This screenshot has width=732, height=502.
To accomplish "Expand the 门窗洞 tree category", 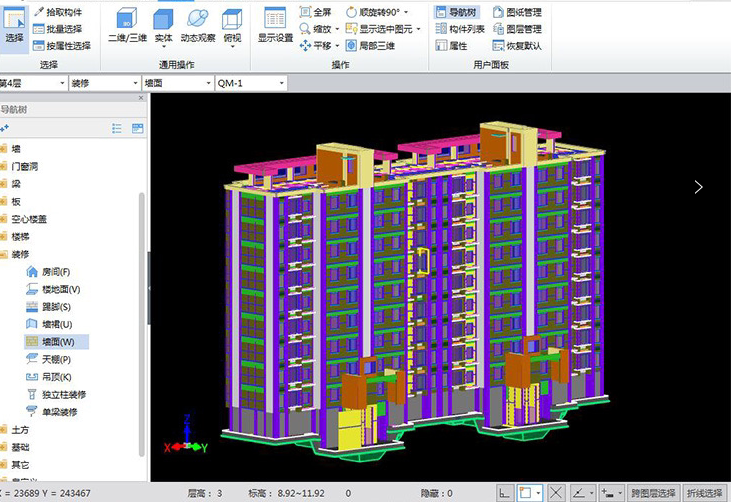I will point(4,166).
